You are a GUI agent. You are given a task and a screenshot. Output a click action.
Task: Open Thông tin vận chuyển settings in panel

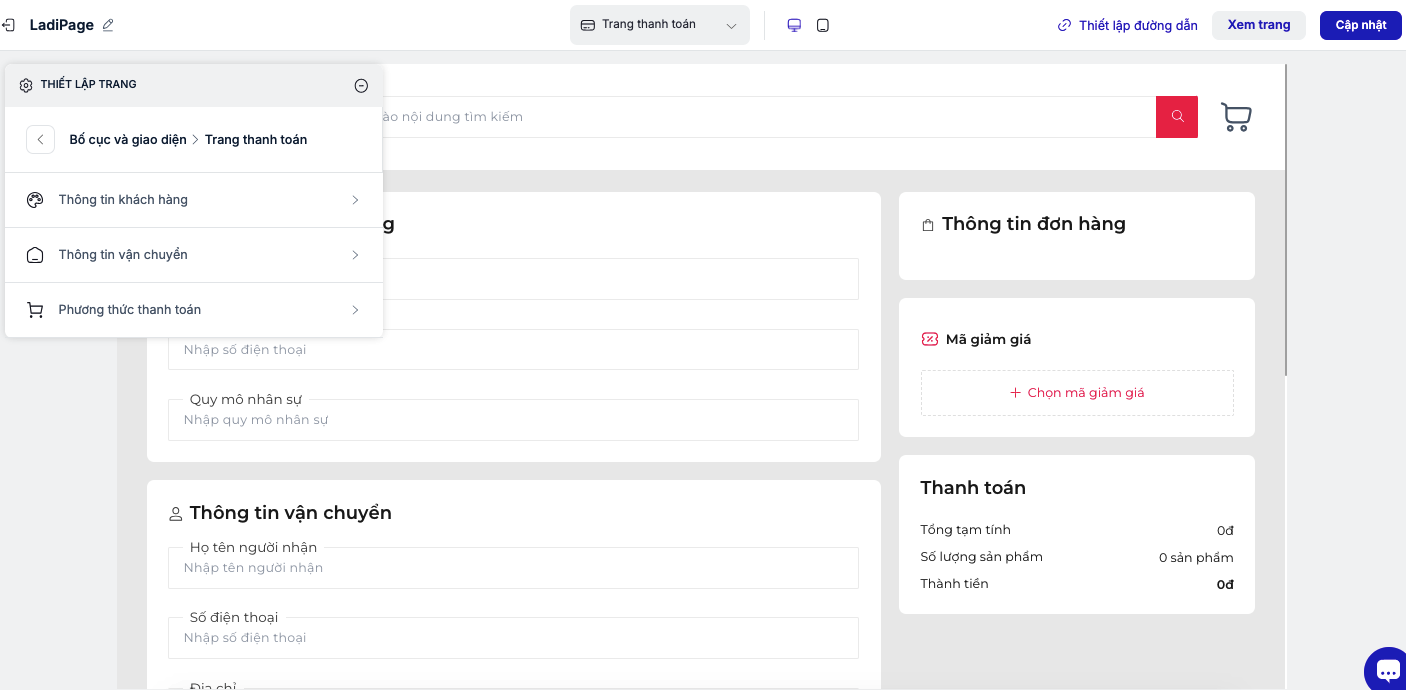pyautogui.click(x=194, y=255)
